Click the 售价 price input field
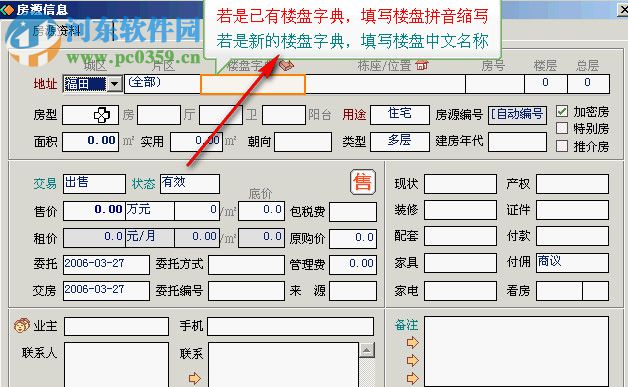Screen dimensions: 628x387 (95, 211)
